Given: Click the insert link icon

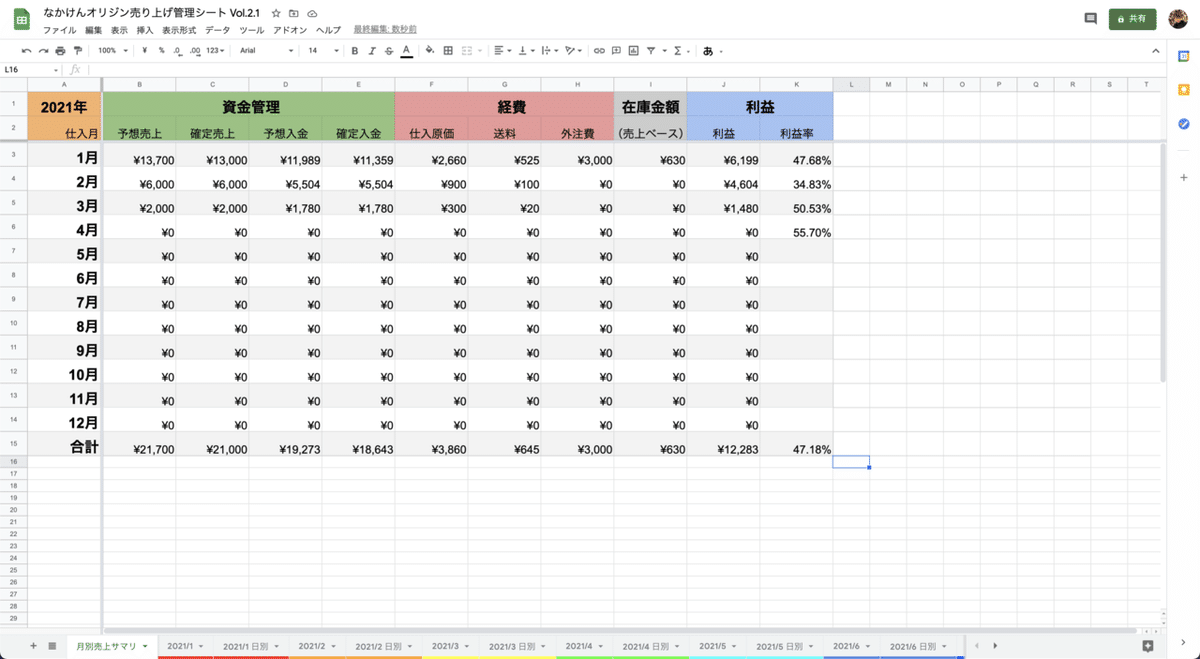Looking at the screenshot, I should (x=599, y=50).
